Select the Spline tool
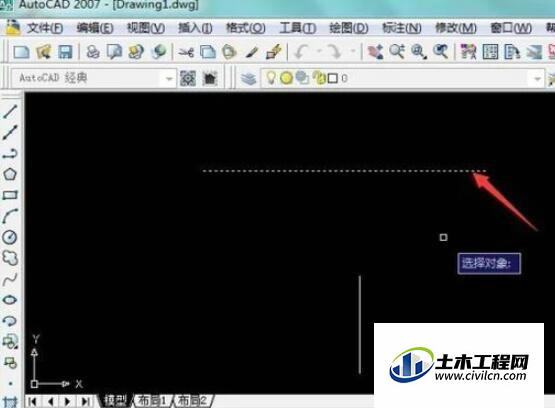The image size is (555, 408). coord(10,279)
